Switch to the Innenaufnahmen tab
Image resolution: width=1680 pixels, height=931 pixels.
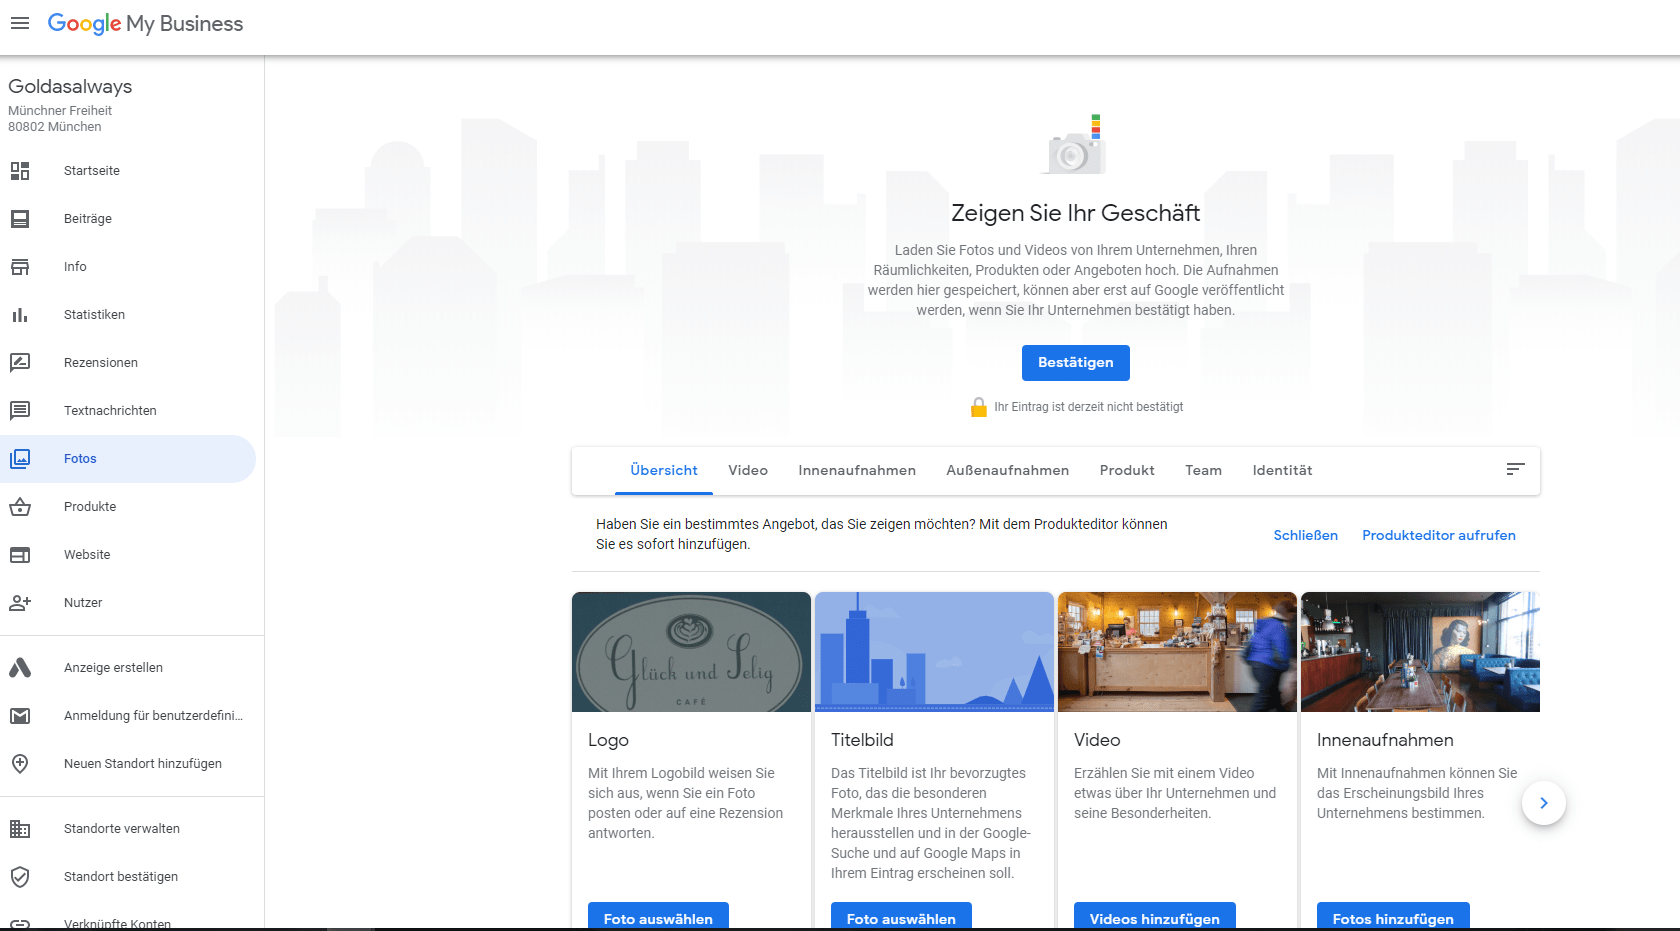[x=857, y=470]
